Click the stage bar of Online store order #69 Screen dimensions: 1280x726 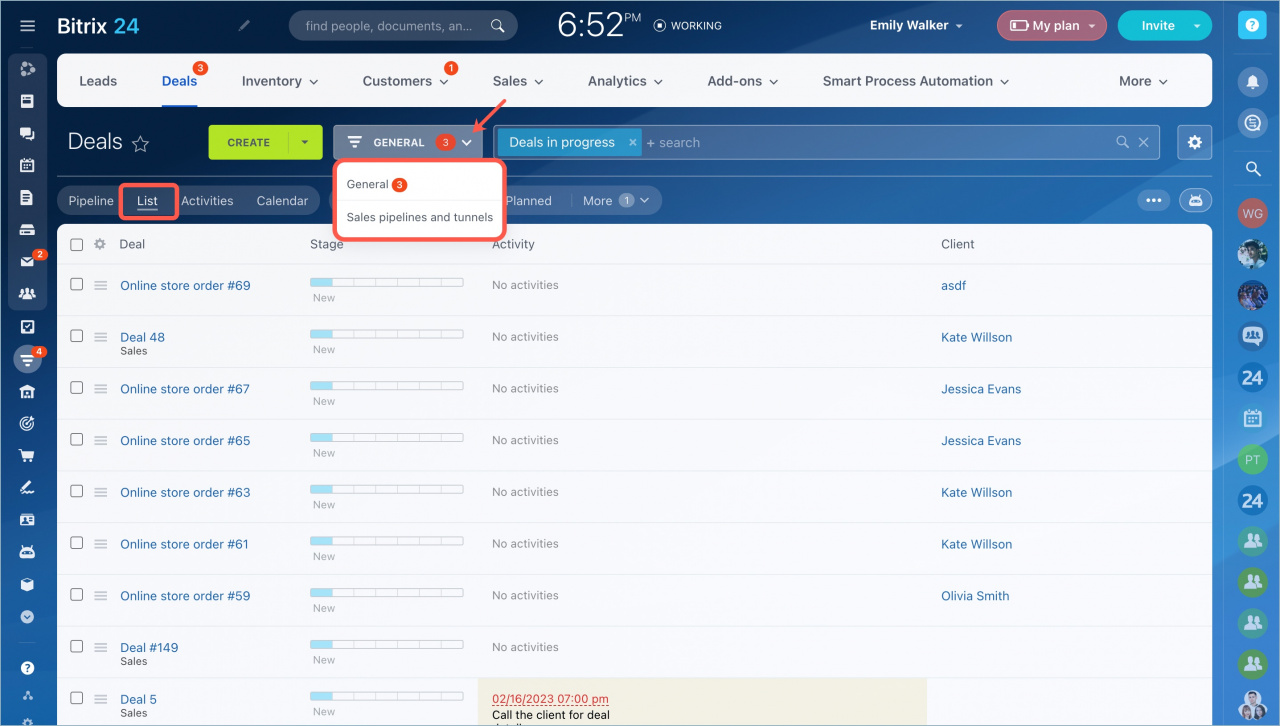pos(387,282)
